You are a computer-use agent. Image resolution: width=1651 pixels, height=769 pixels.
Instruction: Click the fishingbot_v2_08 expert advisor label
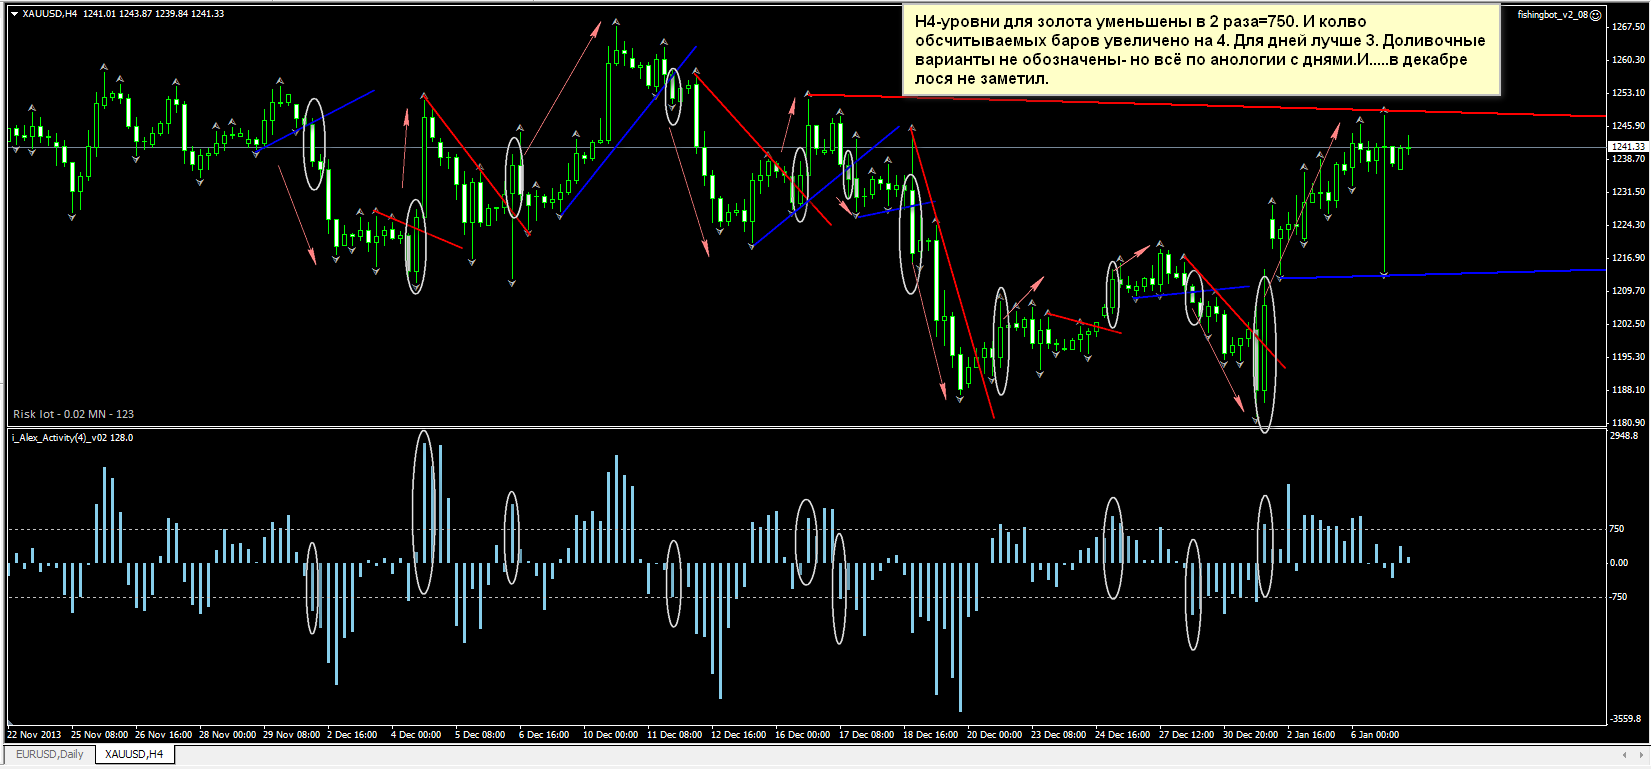click(1552, 15)
